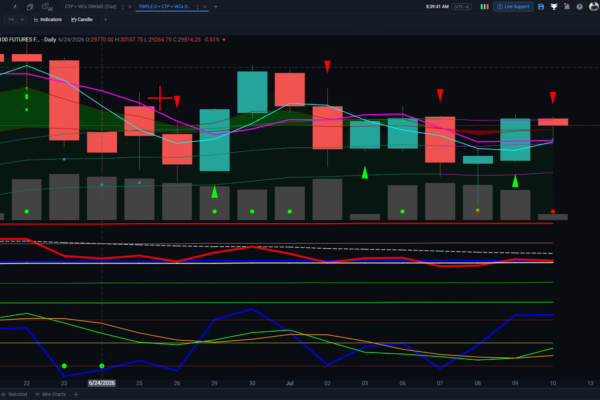Image resolution: width=600 pixels, height=400 pixels.
Task: Open the Indicators menu
Action: click(x=48, y=20)
